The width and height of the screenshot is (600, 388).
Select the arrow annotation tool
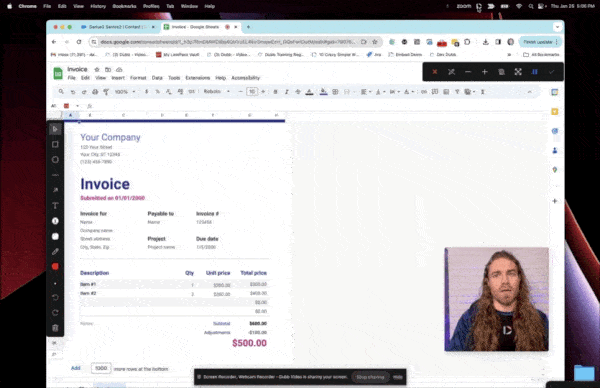coord(55,190)
